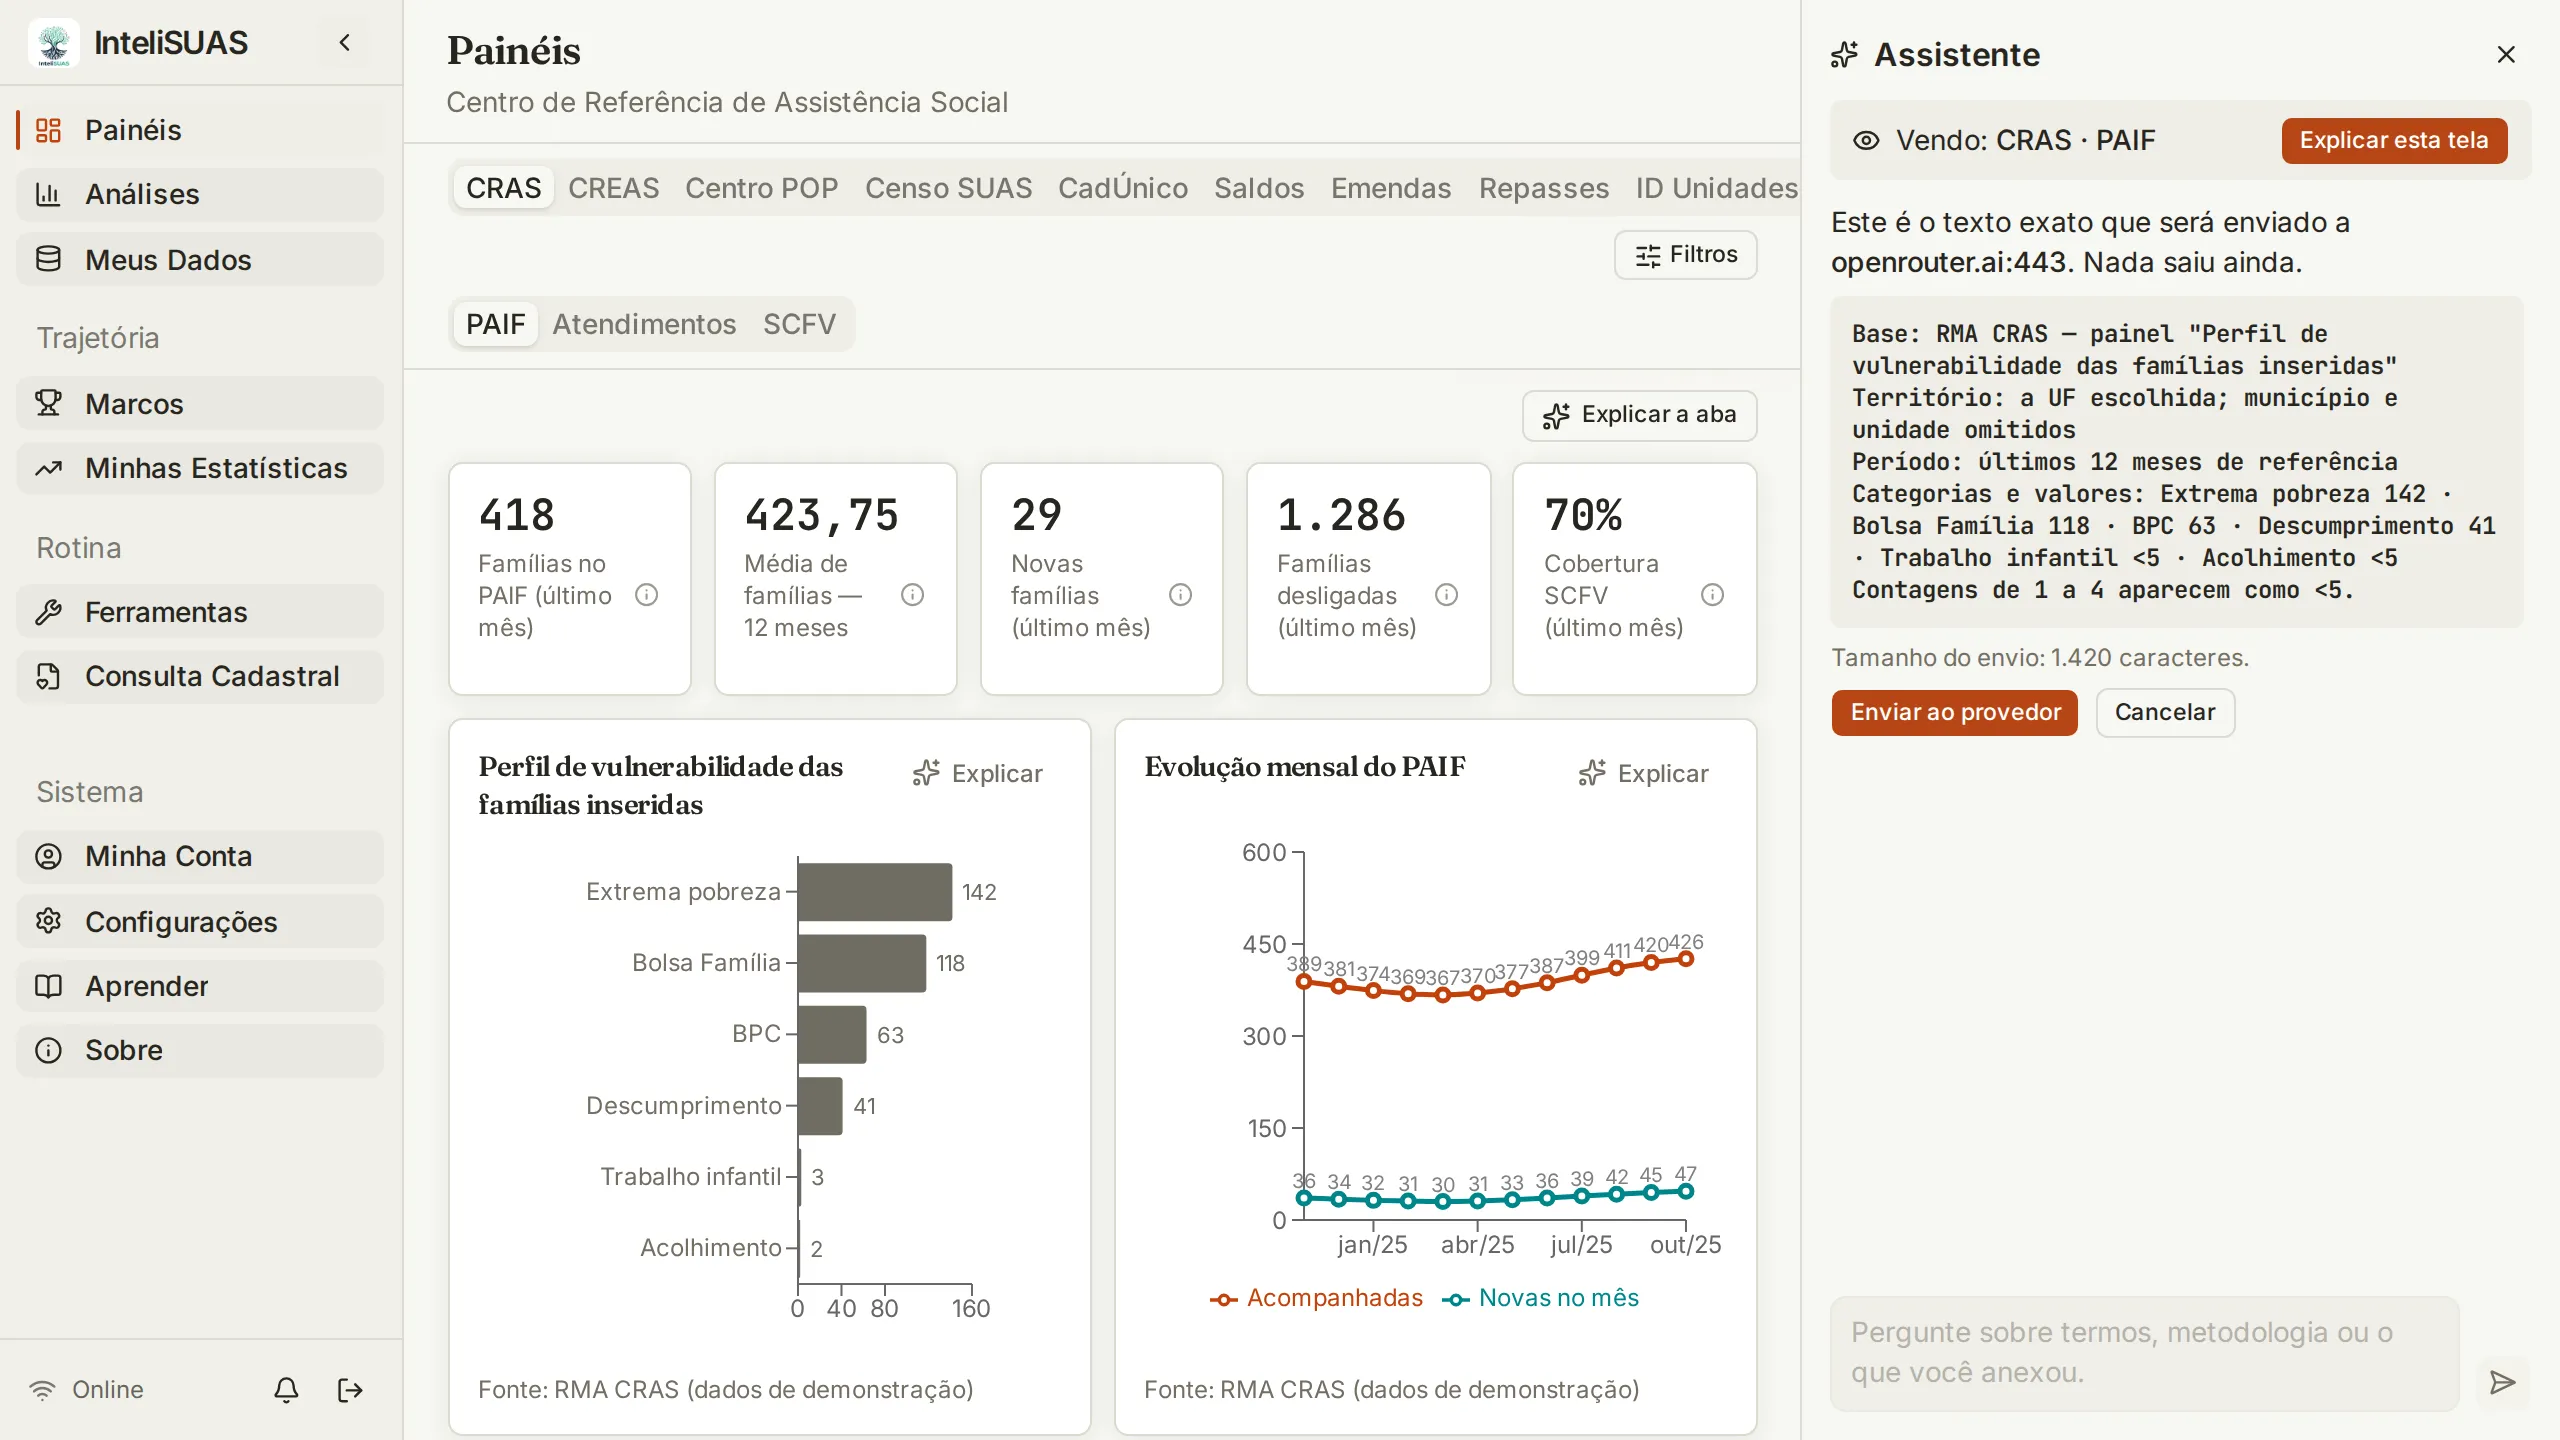Image resolution: width=2560 pixels, height=1440 pixels.
Task: Click Explicar a aba button
Action: coord(1640,415)
